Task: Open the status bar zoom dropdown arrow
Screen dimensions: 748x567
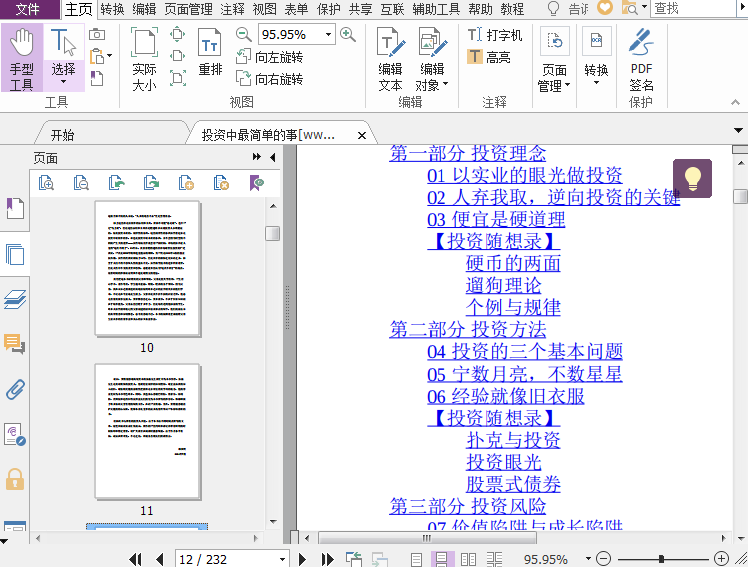Action: point(588,558)
